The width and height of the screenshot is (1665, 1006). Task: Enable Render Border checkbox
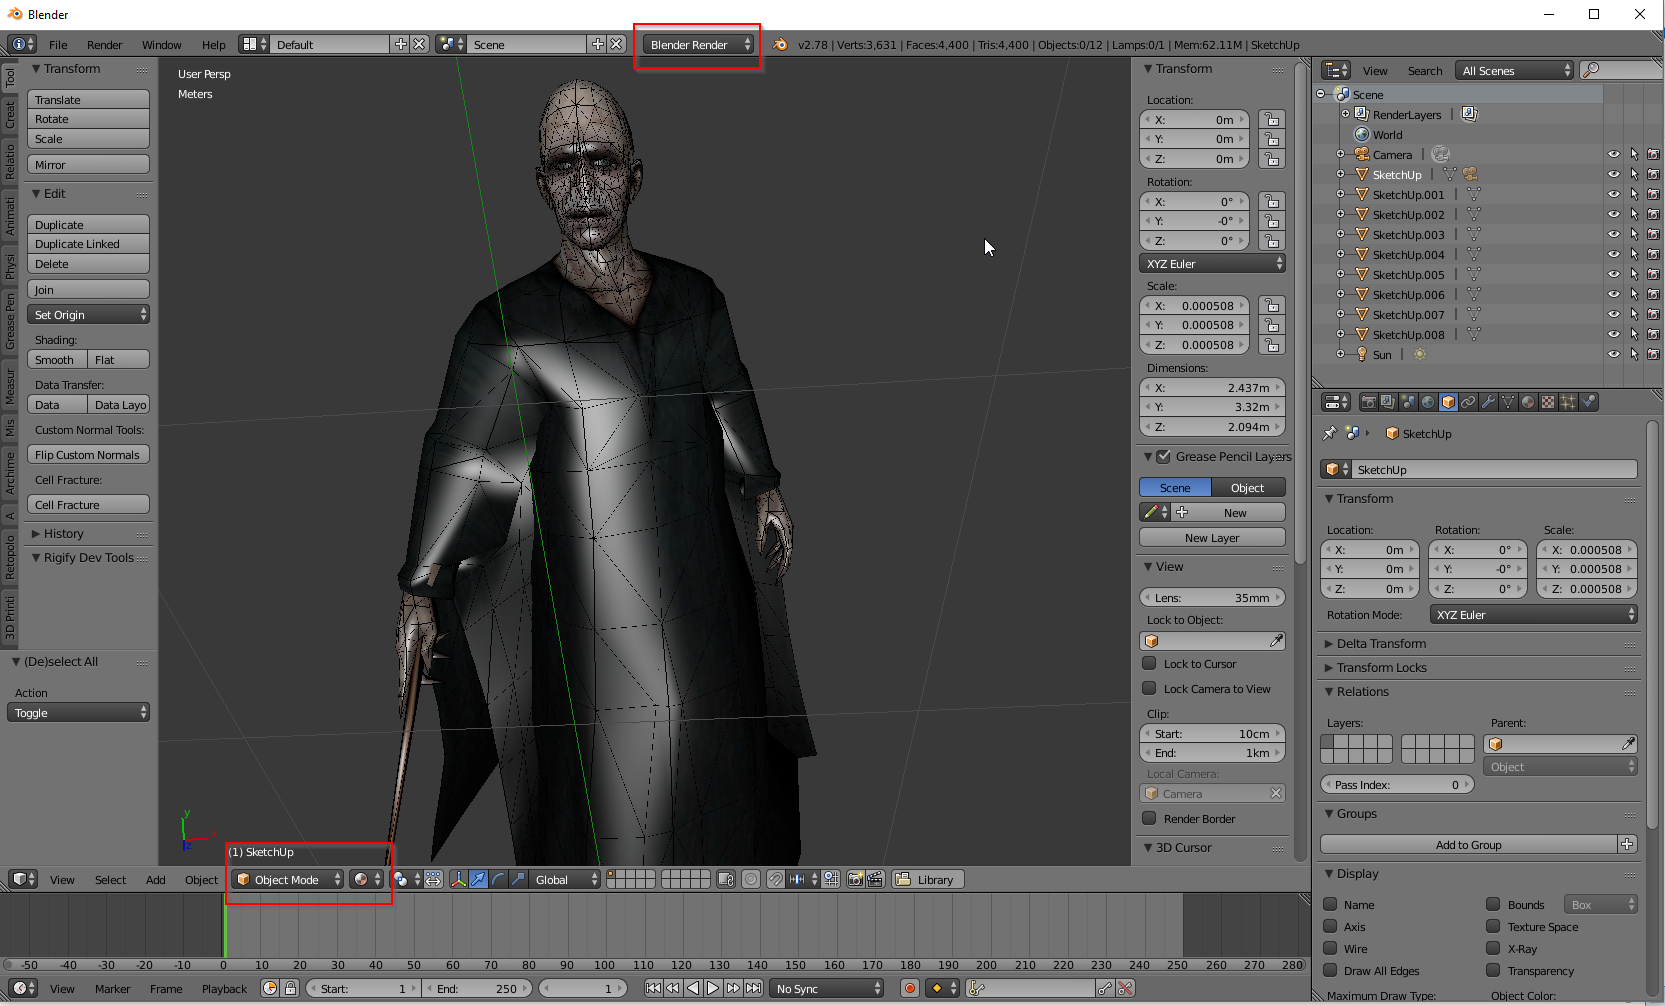click(x=1149, y=818)
